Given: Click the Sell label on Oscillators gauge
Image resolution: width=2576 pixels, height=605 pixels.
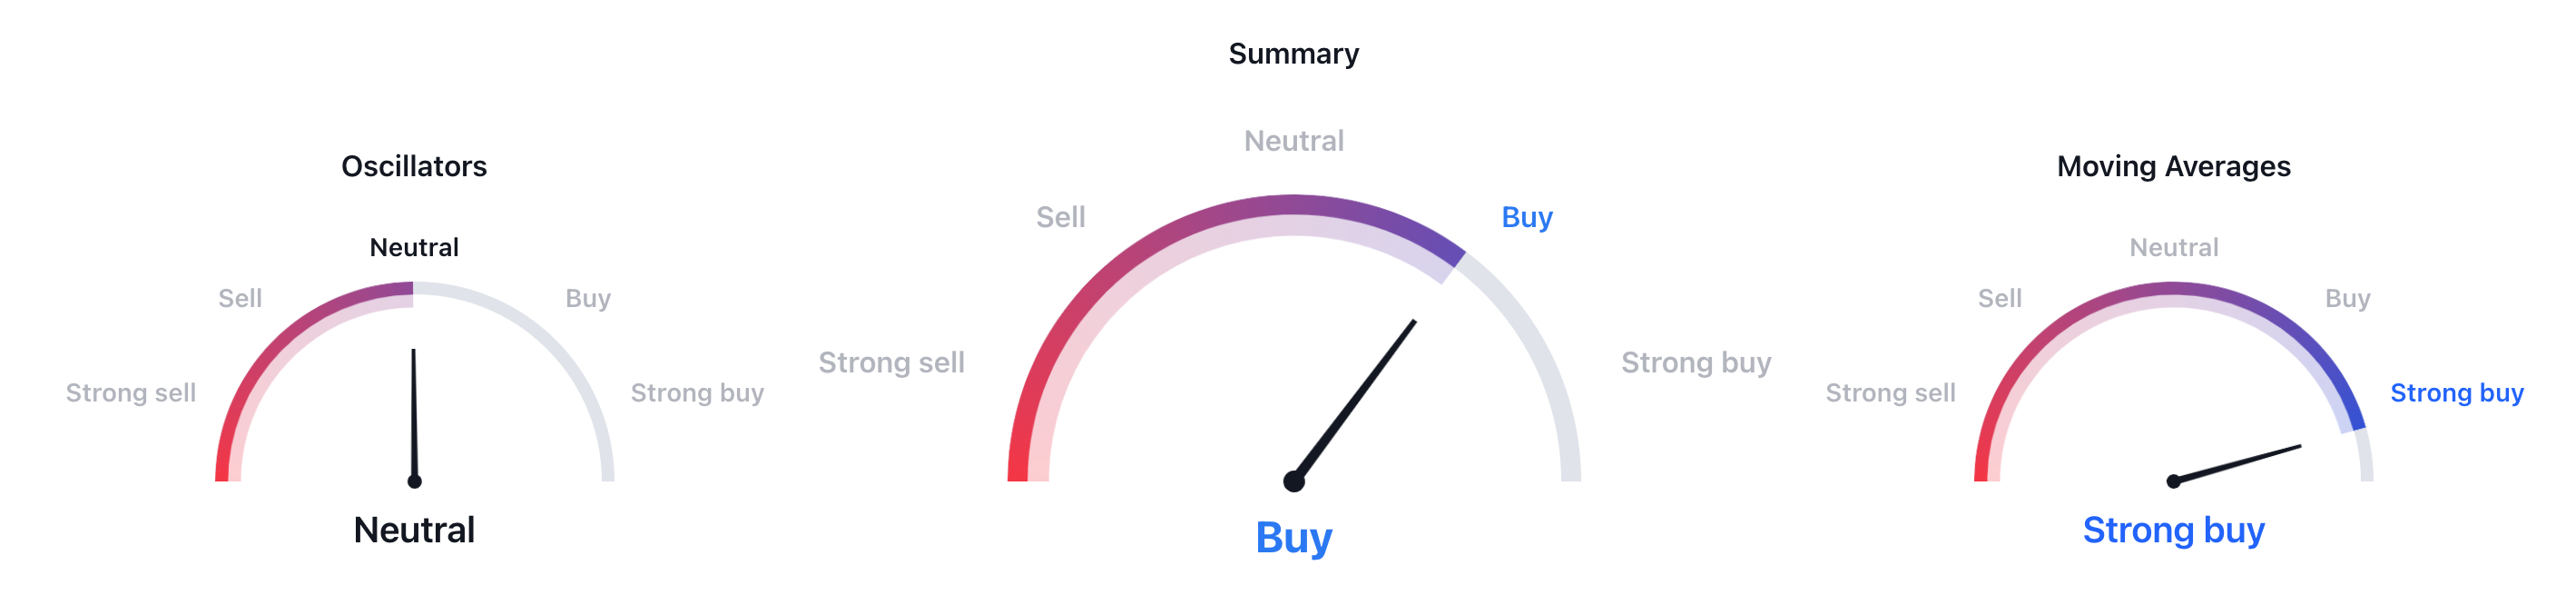Looking at the screenshot, I should click(x=240, y=298).
